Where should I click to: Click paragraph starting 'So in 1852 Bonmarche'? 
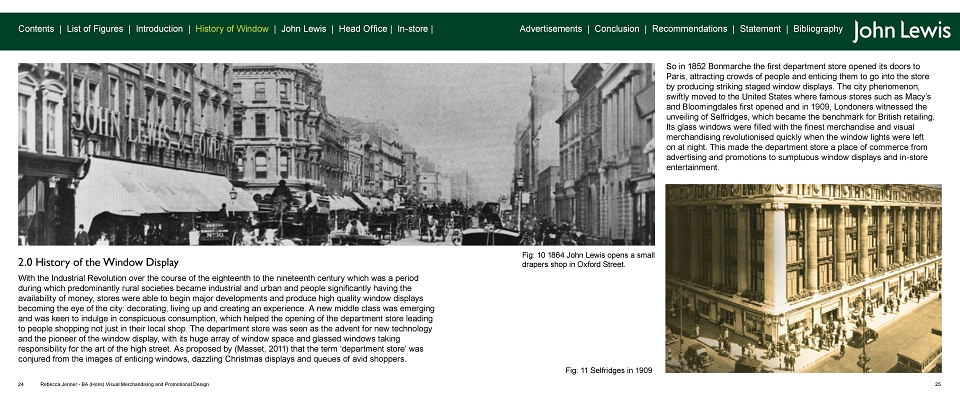tap(800, 116)
